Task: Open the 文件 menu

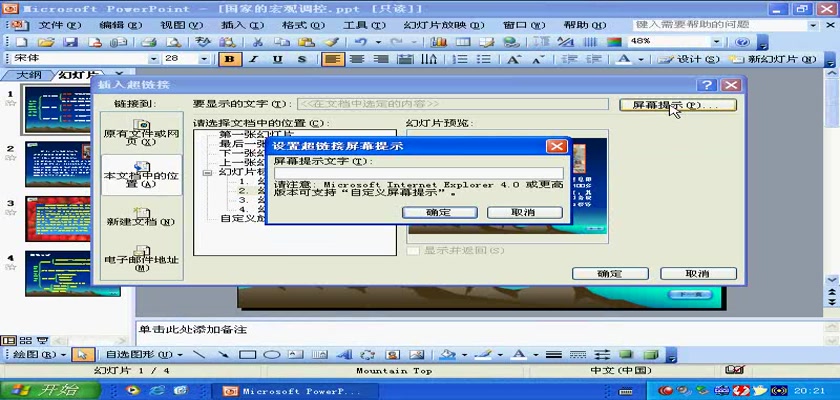Action: pyautogui.click(x=58, y=25)
